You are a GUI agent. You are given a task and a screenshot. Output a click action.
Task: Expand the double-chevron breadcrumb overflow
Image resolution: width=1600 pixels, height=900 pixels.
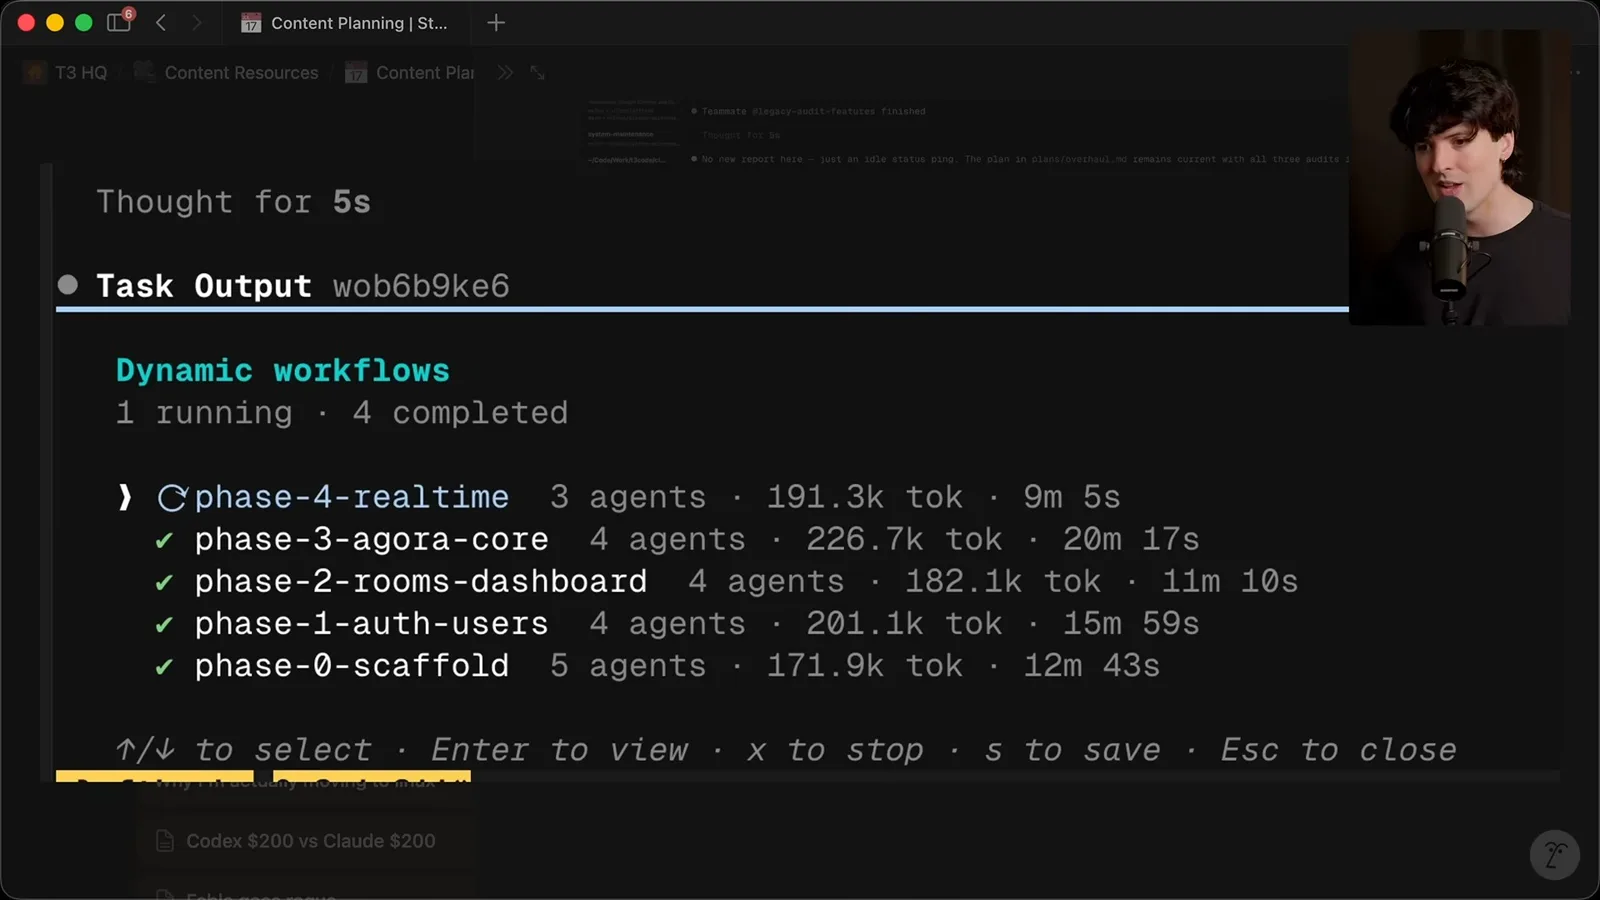[x=505, y=73]
